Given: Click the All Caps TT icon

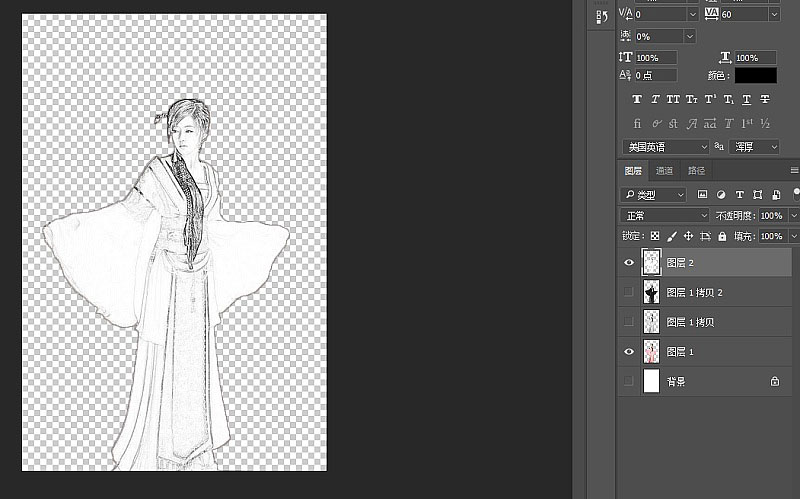Looking at the screenshot, I should point(673,99).
